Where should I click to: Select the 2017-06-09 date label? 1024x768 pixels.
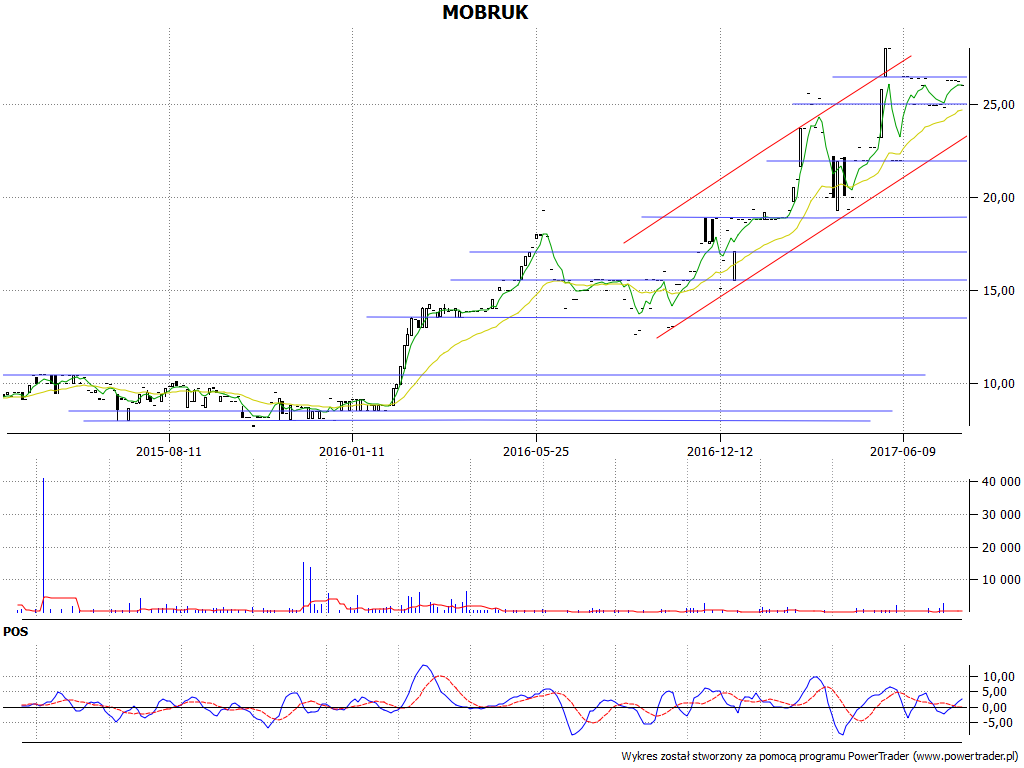(903, 451)
